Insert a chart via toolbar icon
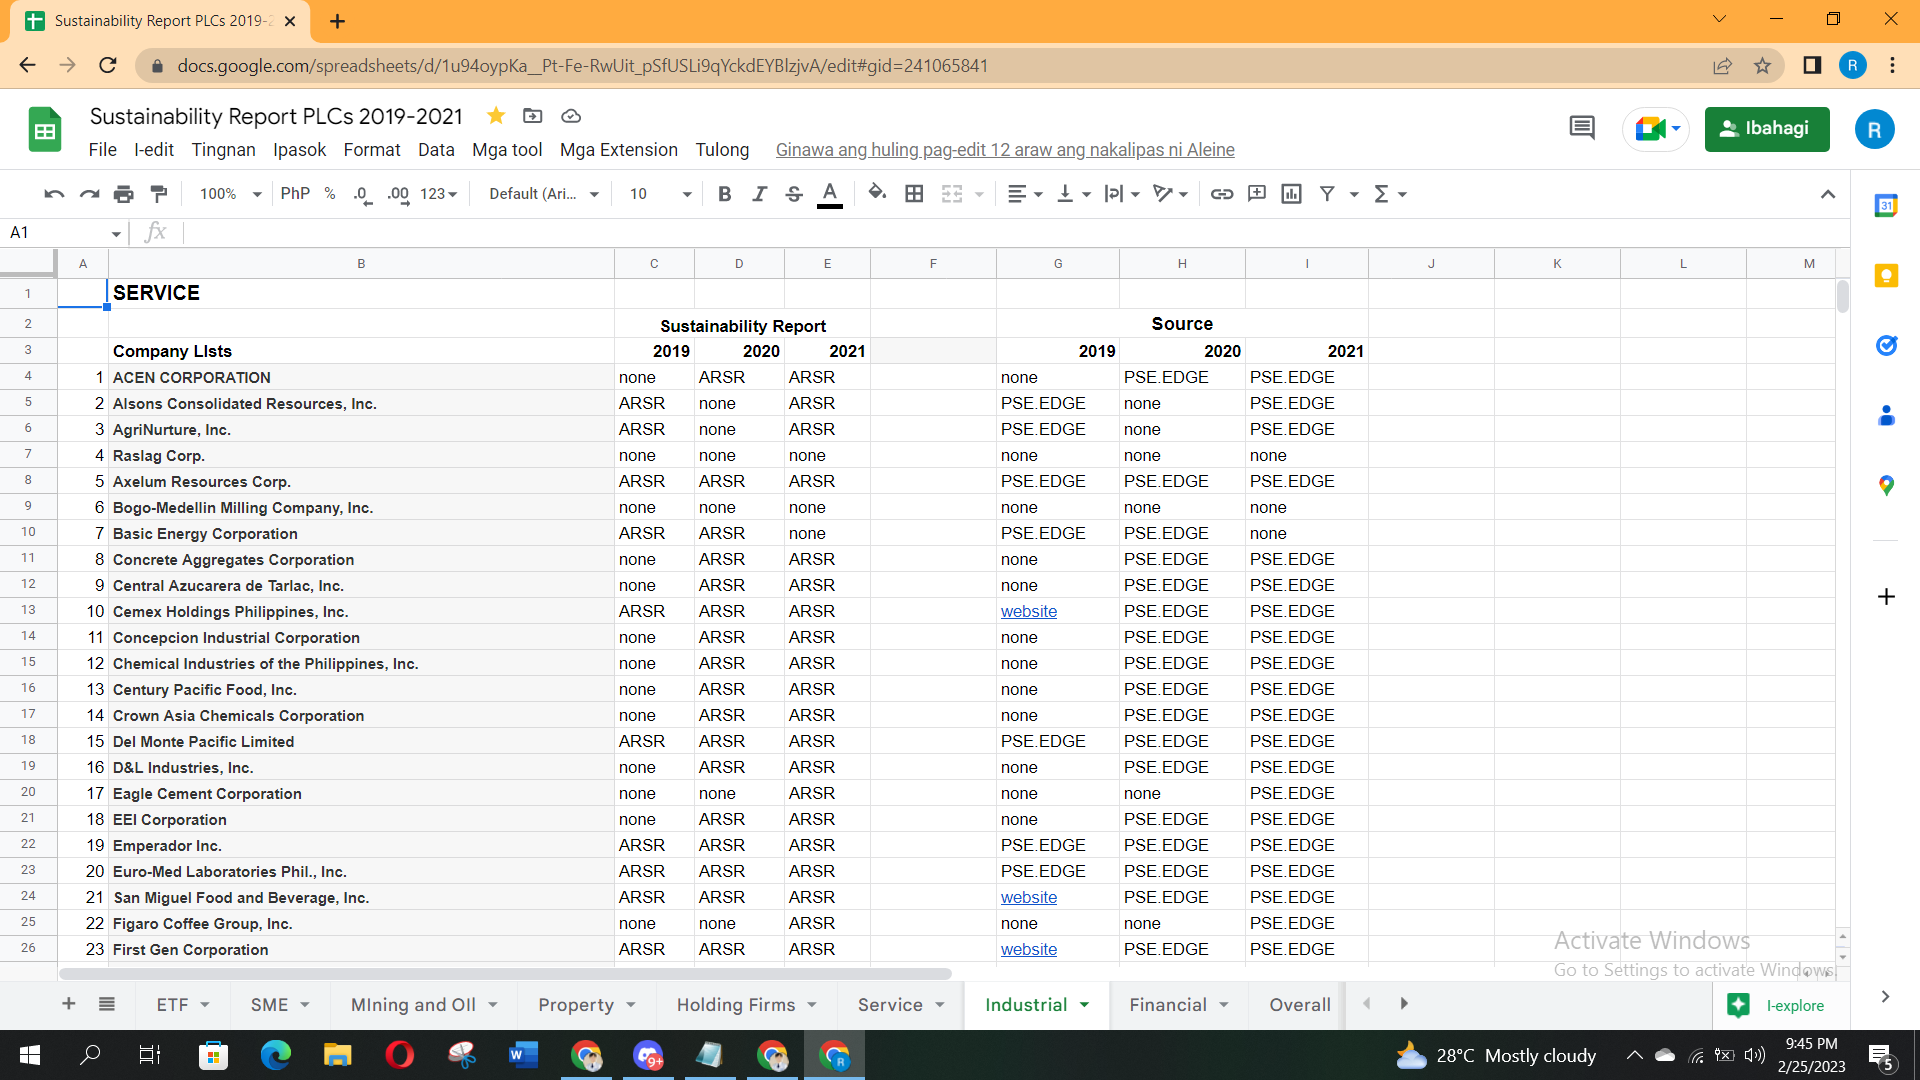Viewport: 1920px width, 1080px height. [1292, 194]
